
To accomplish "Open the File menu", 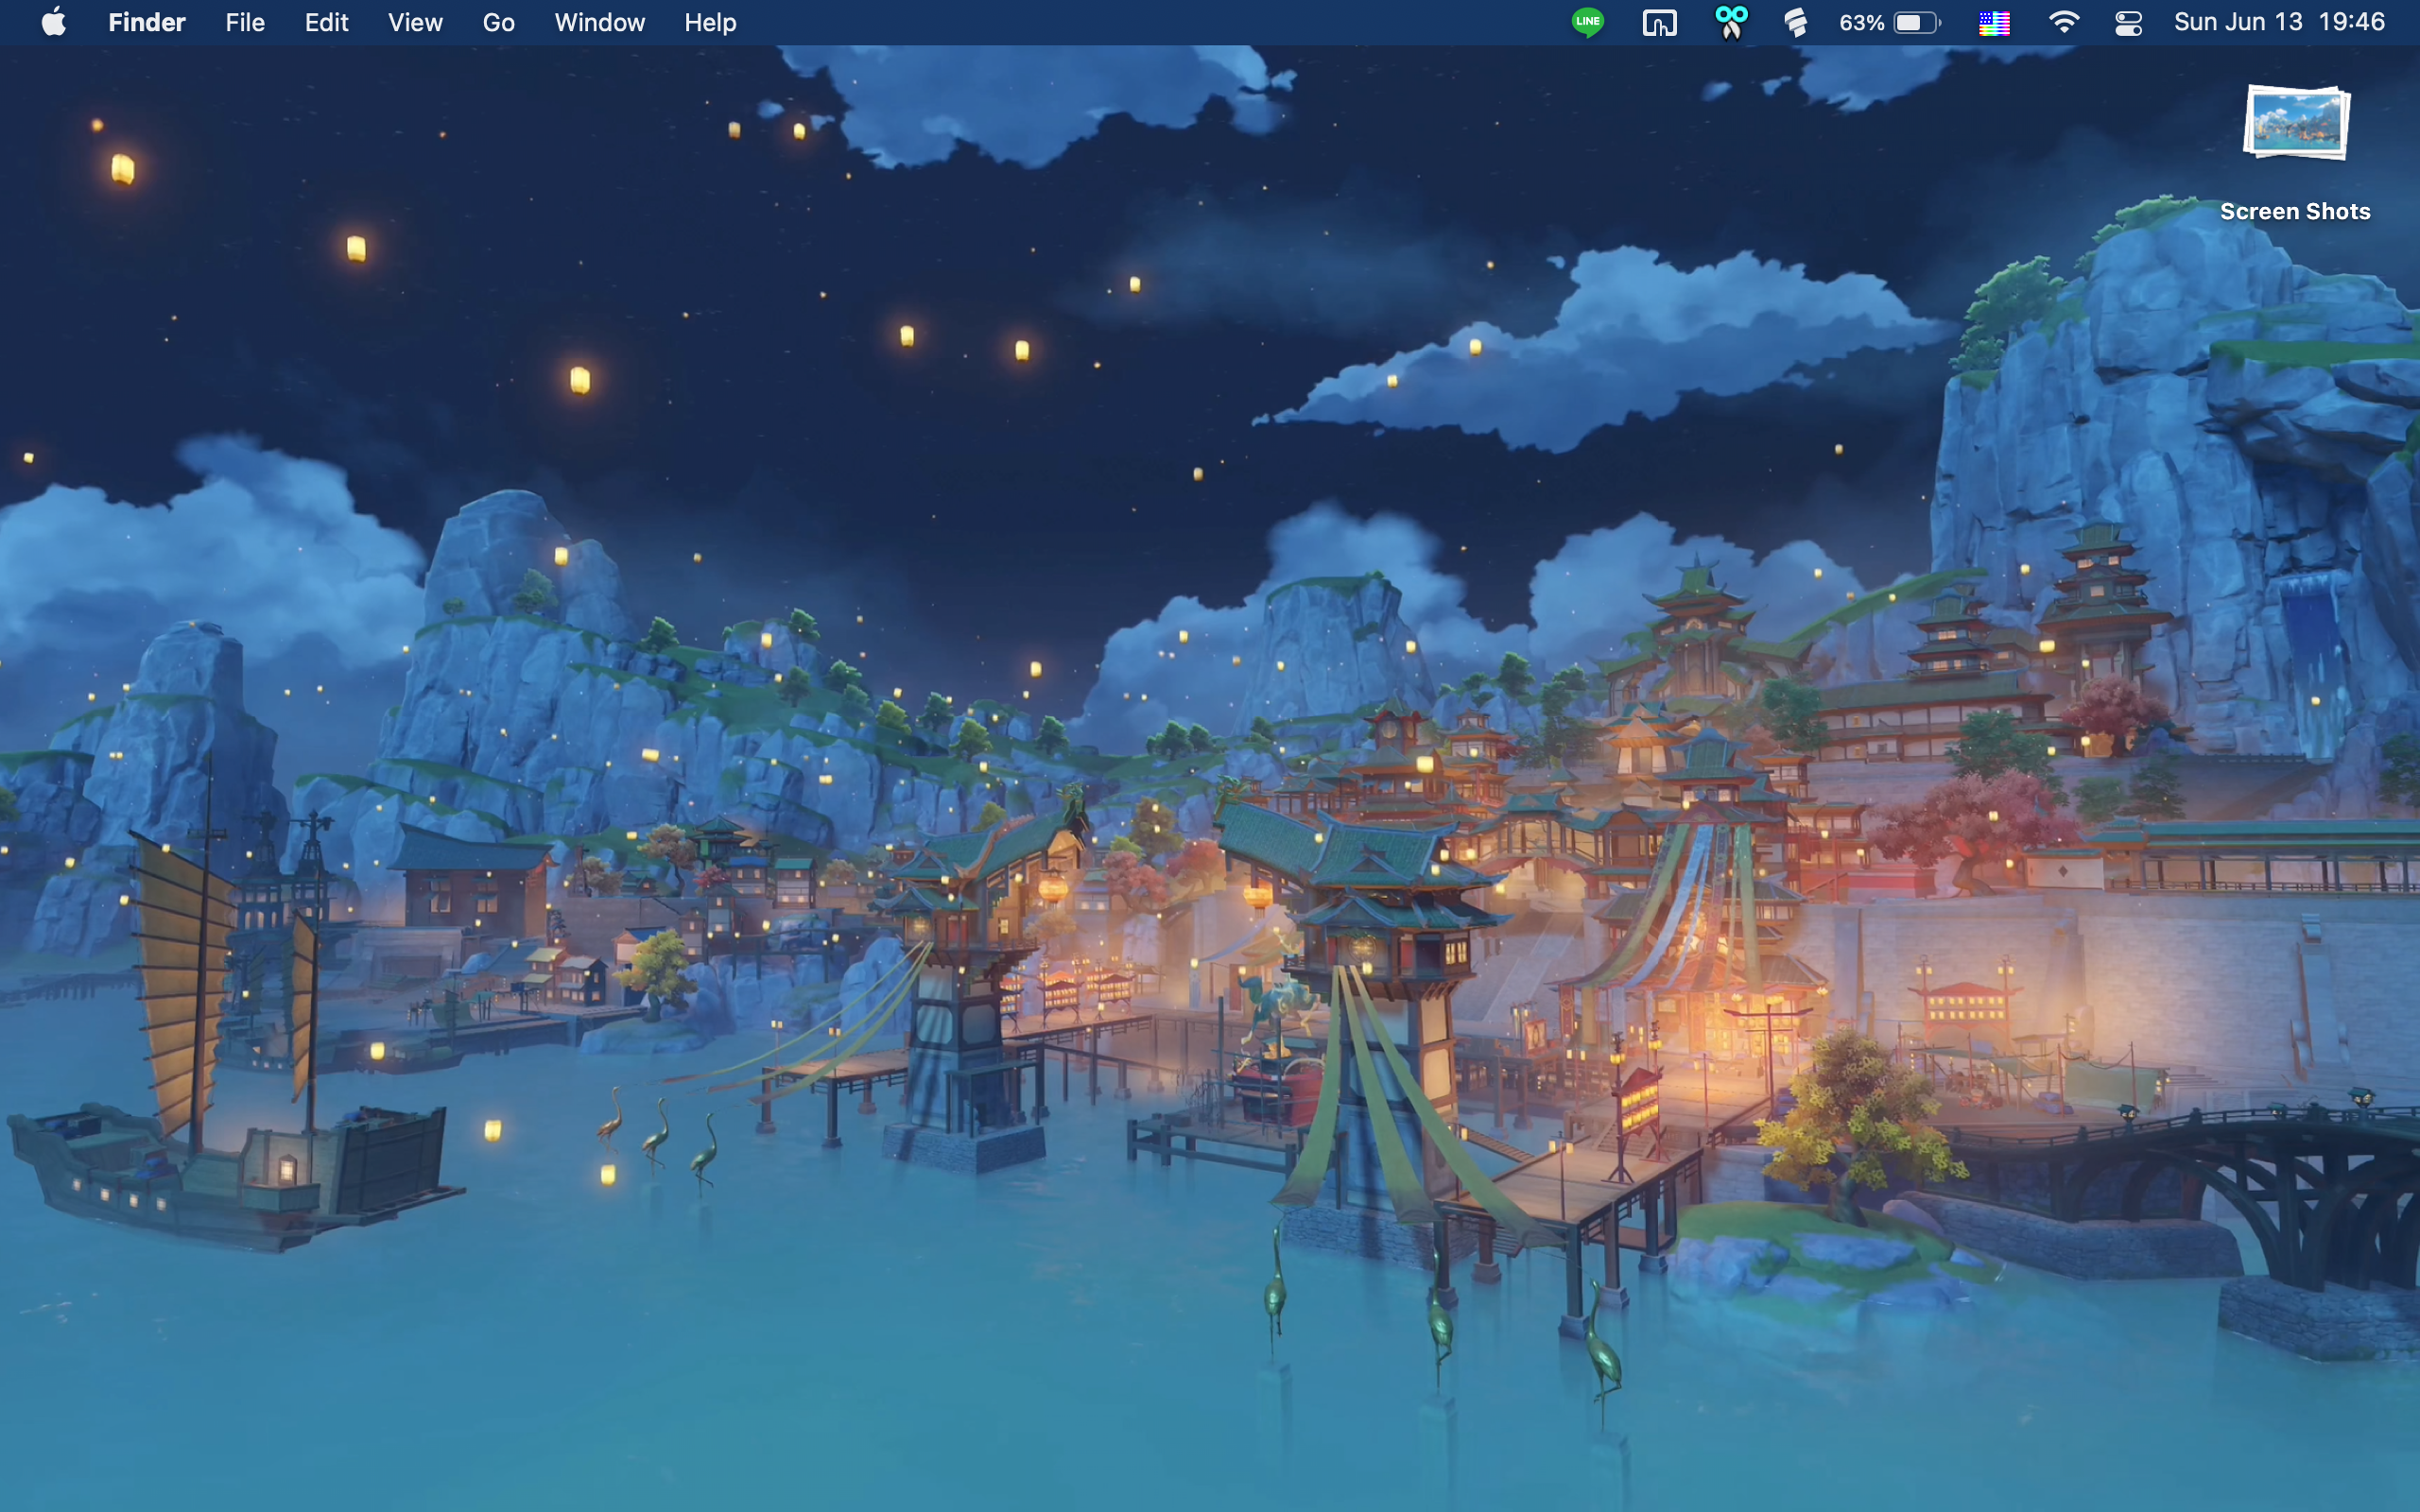I will pyautogui.click(x=245, y=22).
